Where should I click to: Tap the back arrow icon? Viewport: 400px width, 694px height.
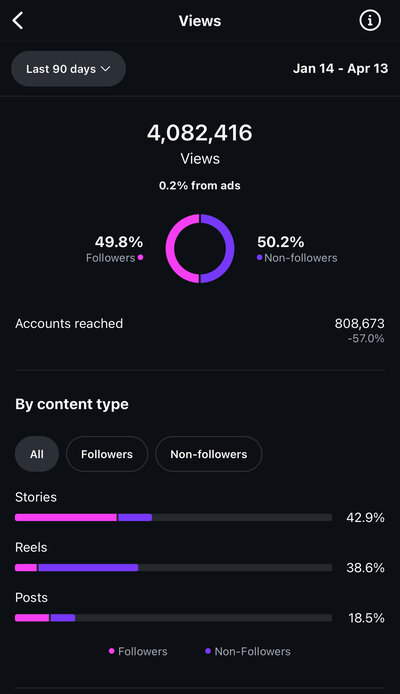click(x=18, y=21)
